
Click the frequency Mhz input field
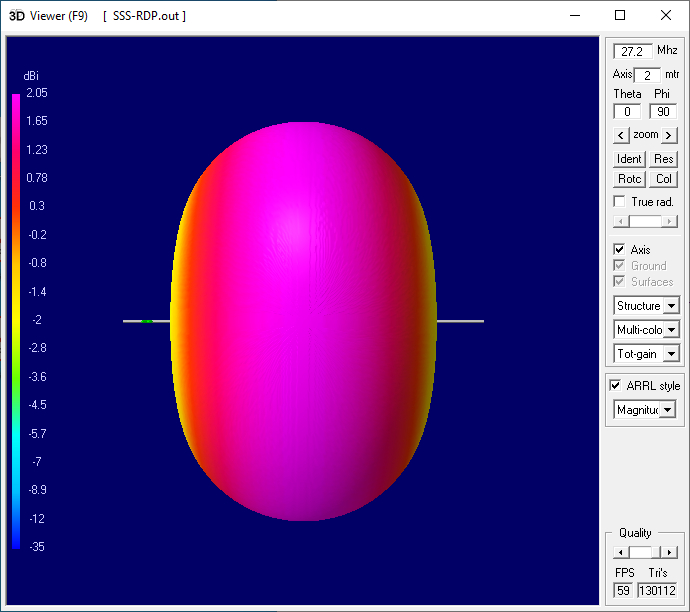point(633,51)
